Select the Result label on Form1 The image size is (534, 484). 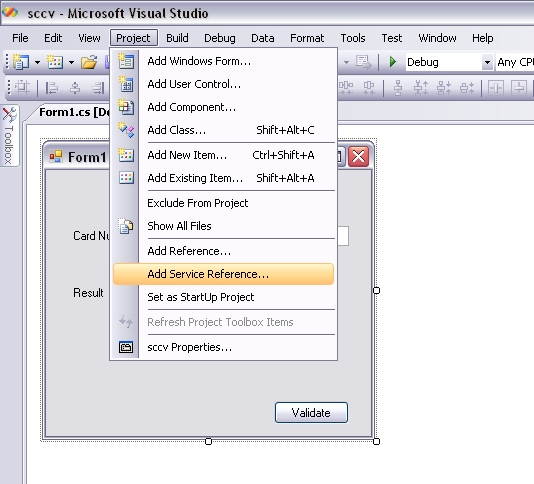coord(89,293)
